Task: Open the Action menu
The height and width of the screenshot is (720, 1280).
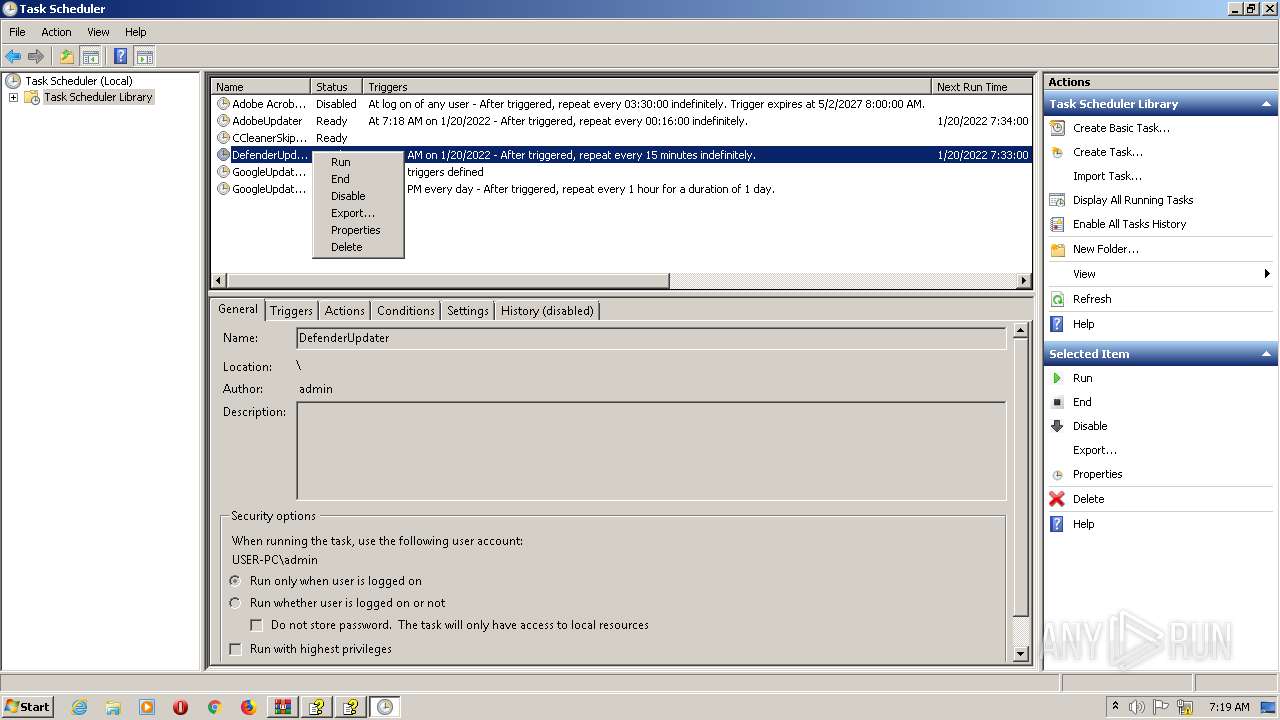Action: 56,32
